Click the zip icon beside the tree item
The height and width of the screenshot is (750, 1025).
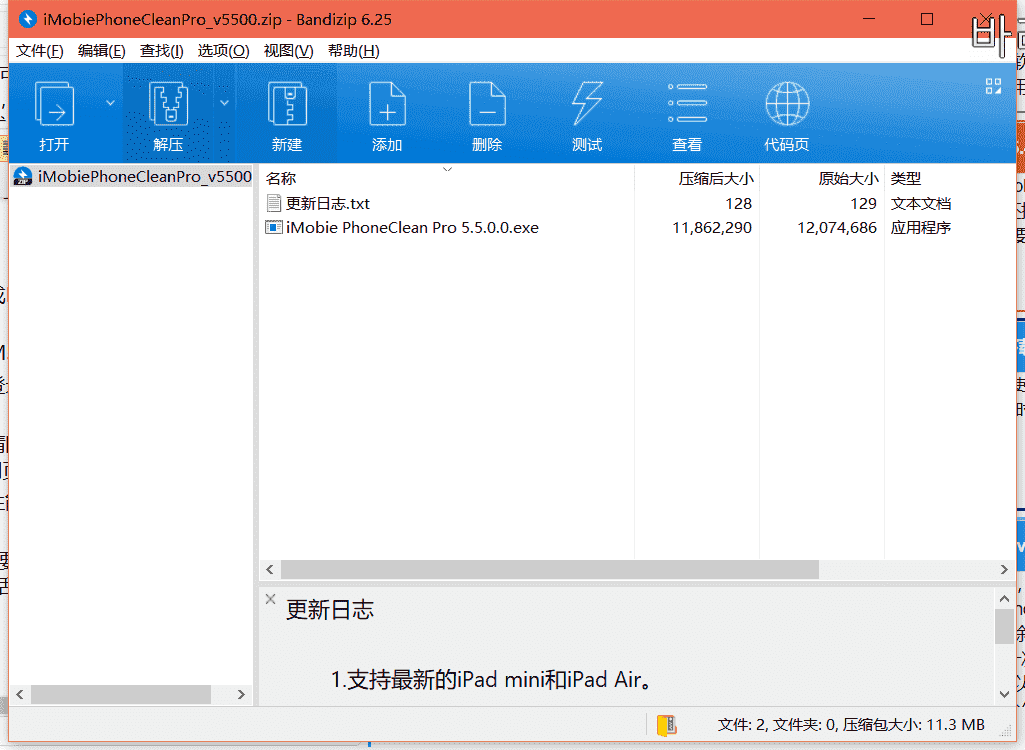tap(23, 177)
